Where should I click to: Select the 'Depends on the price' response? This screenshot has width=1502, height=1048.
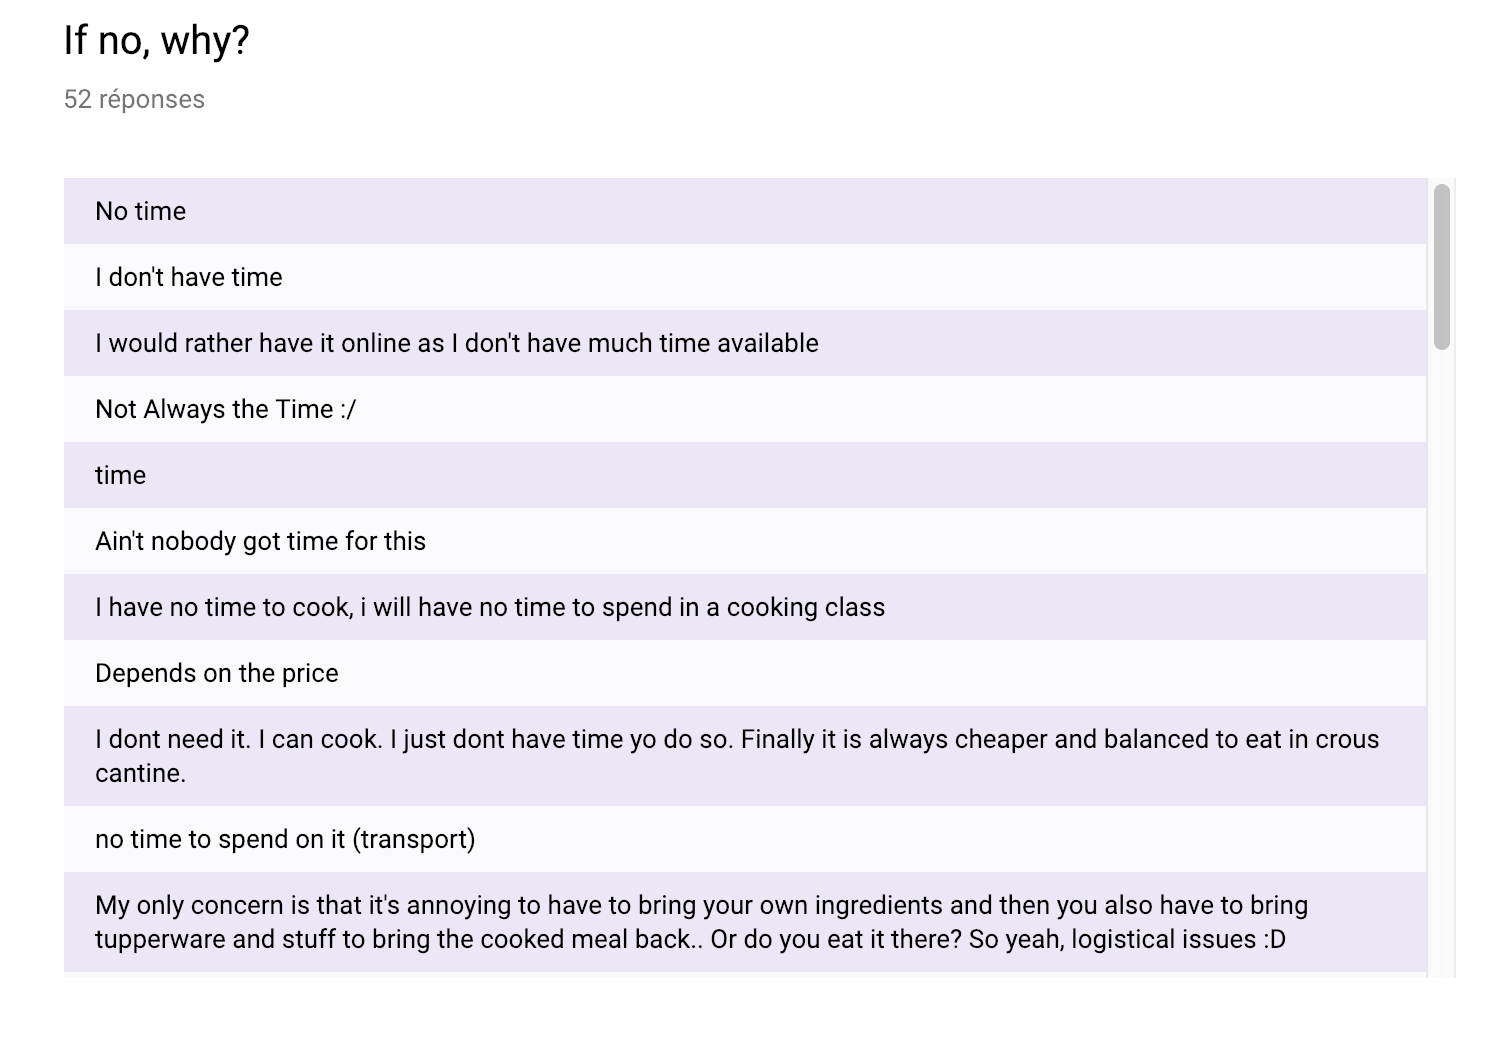tap(745, 673)
